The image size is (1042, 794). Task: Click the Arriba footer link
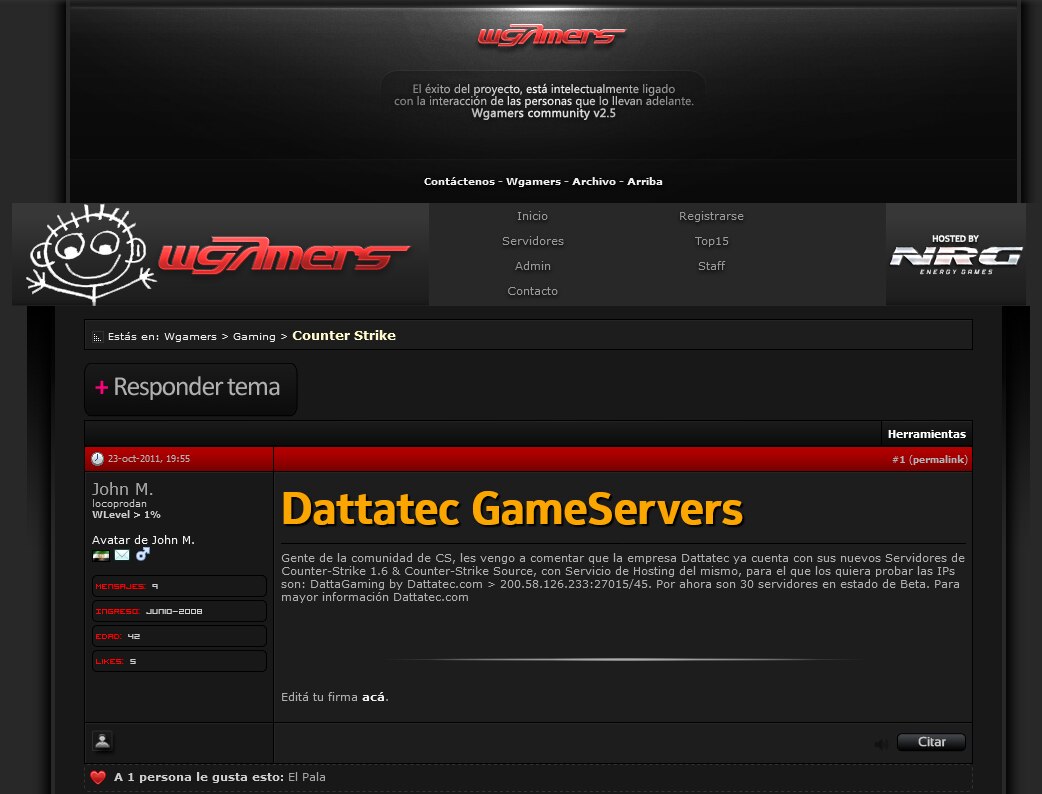645,181
